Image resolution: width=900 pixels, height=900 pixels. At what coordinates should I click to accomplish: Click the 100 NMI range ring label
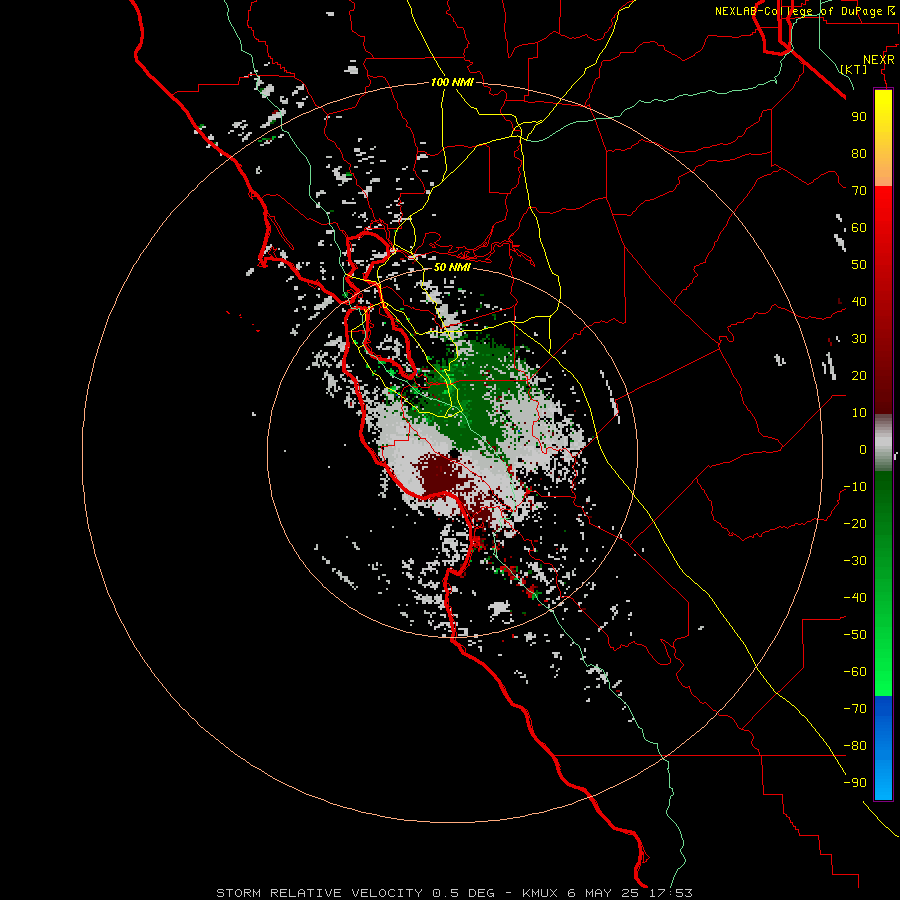452,82
